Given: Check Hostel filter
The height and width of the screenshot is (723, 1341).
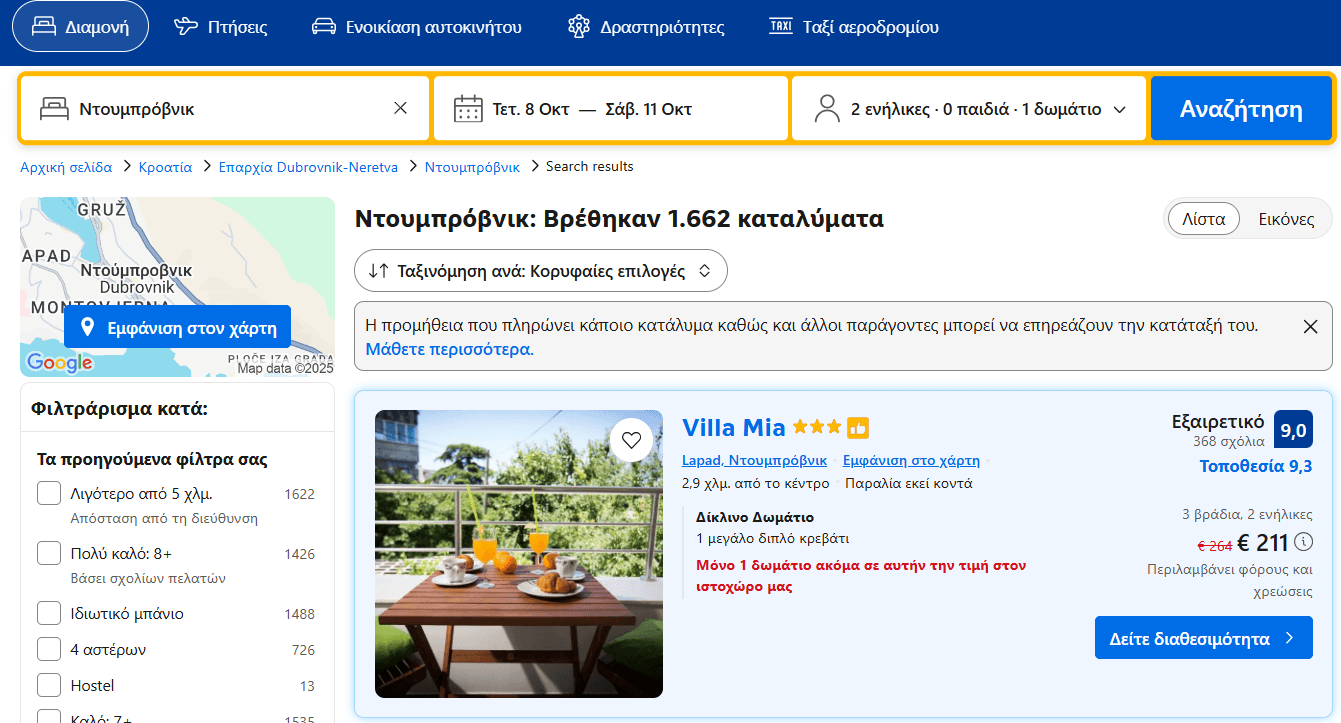Looking at the screenshot, I should pyautogui.click(x=49, y=685).
